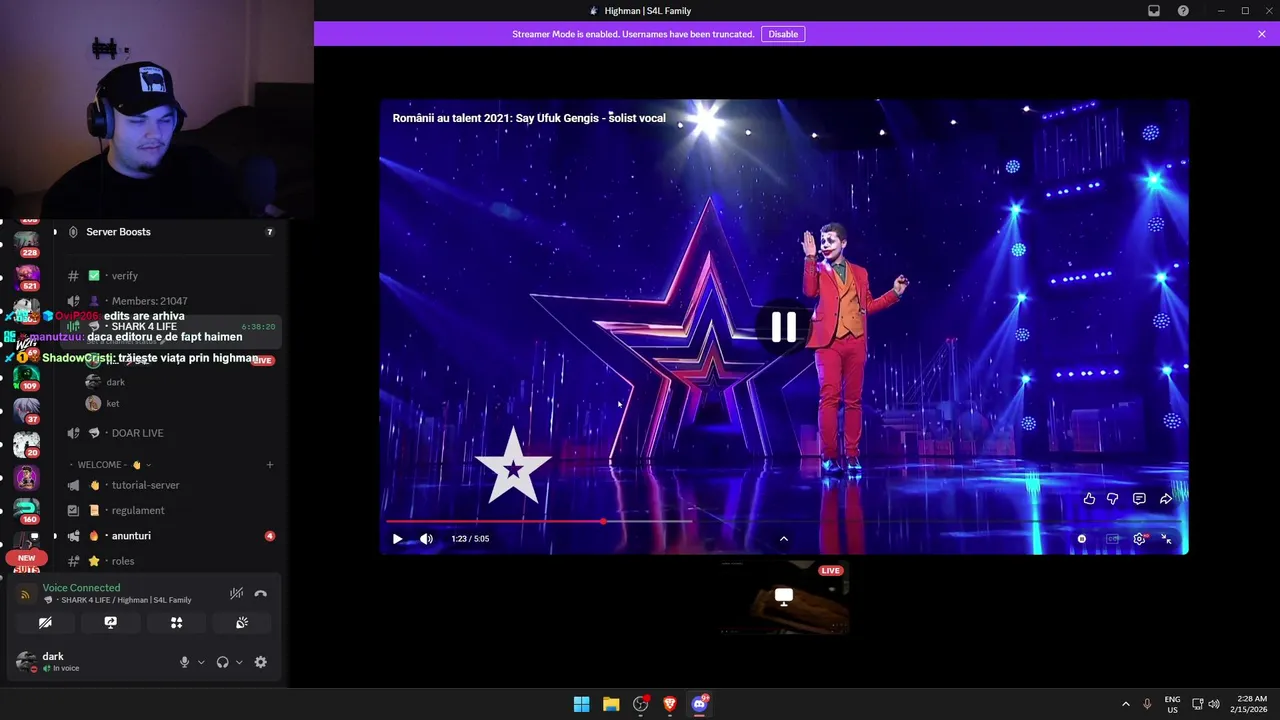Dismiss the Streamer Mode banner
The width and height of the screenshot is (1280, 720).
(1262, 34)
